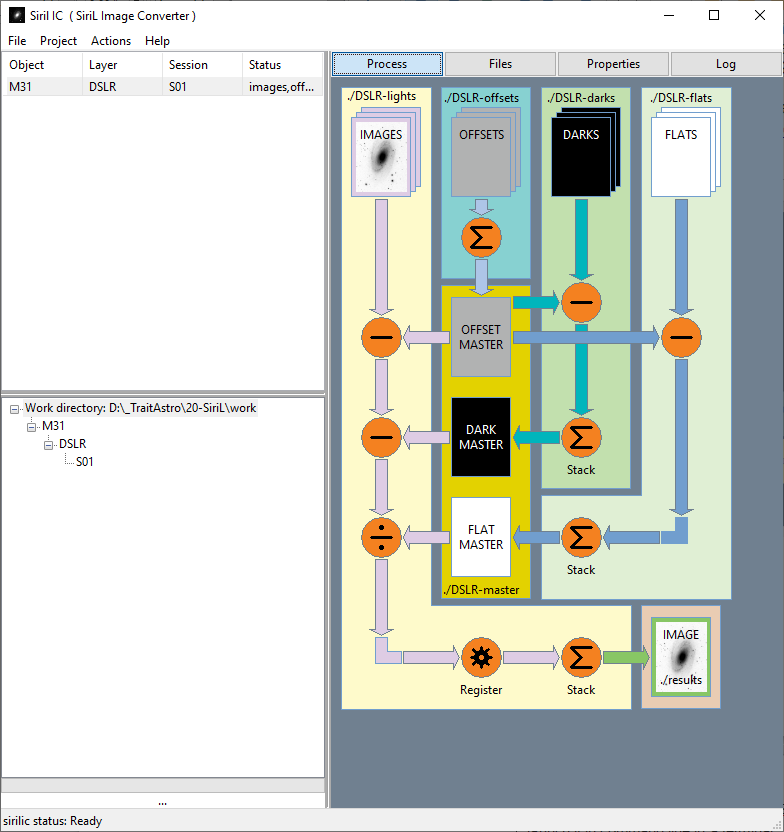This screenshot has width=784, height=832.
Task: Click the Session column header
Action: click(x=203, y=65)
